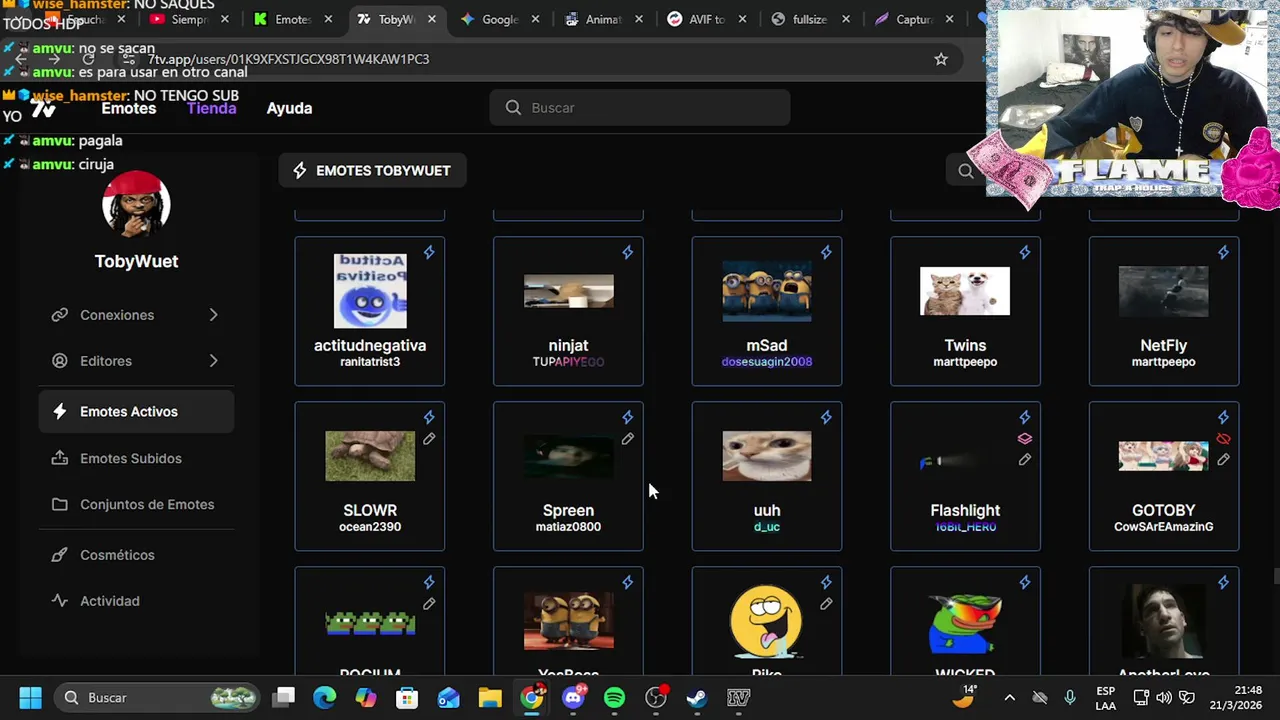This screenshot has width=1280, height=720.
Task: Open Conjuntos de Emotes in sidebar
Action: (x=136, y=504)
